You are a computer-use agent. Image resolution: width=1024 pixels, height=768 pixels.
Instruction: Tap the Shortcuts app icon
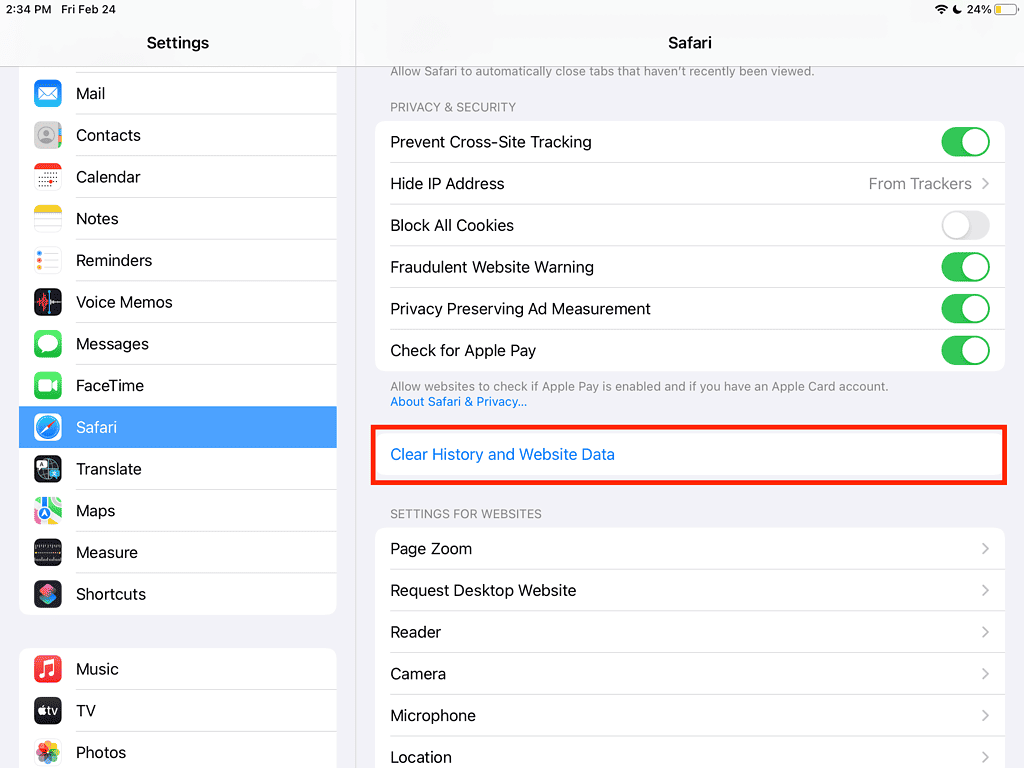tap(48, 594)
